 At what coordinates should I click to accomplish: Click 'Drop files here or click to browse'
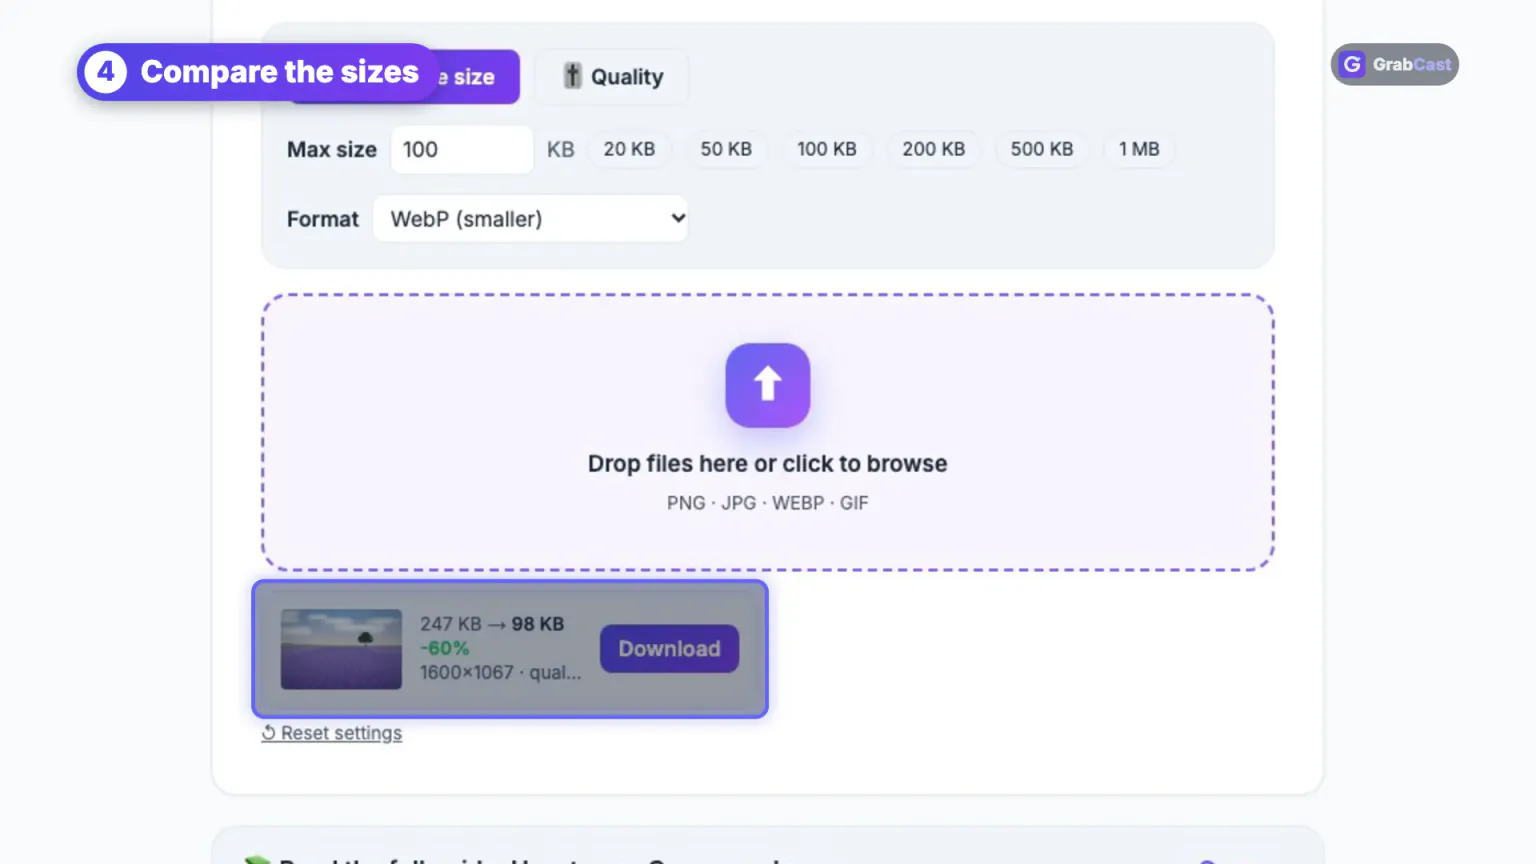point(768,464)
